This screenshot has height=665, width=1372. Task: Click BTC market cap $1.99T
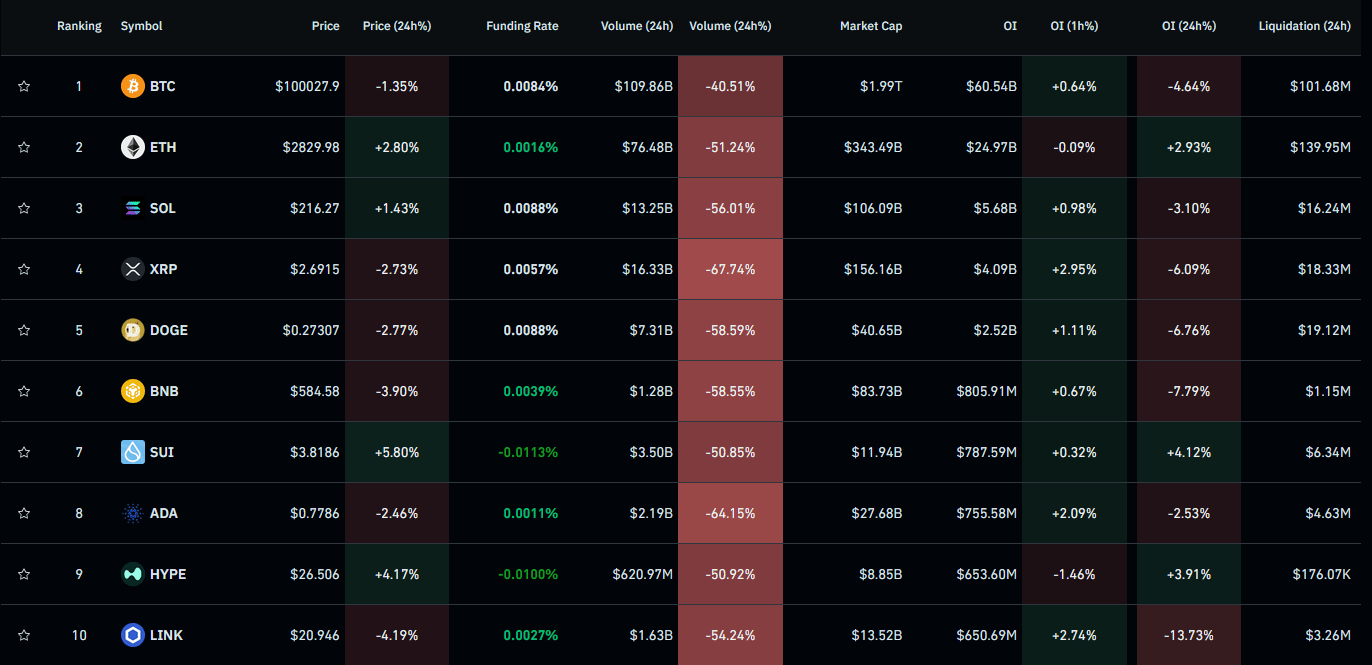[x=881, y=87]
